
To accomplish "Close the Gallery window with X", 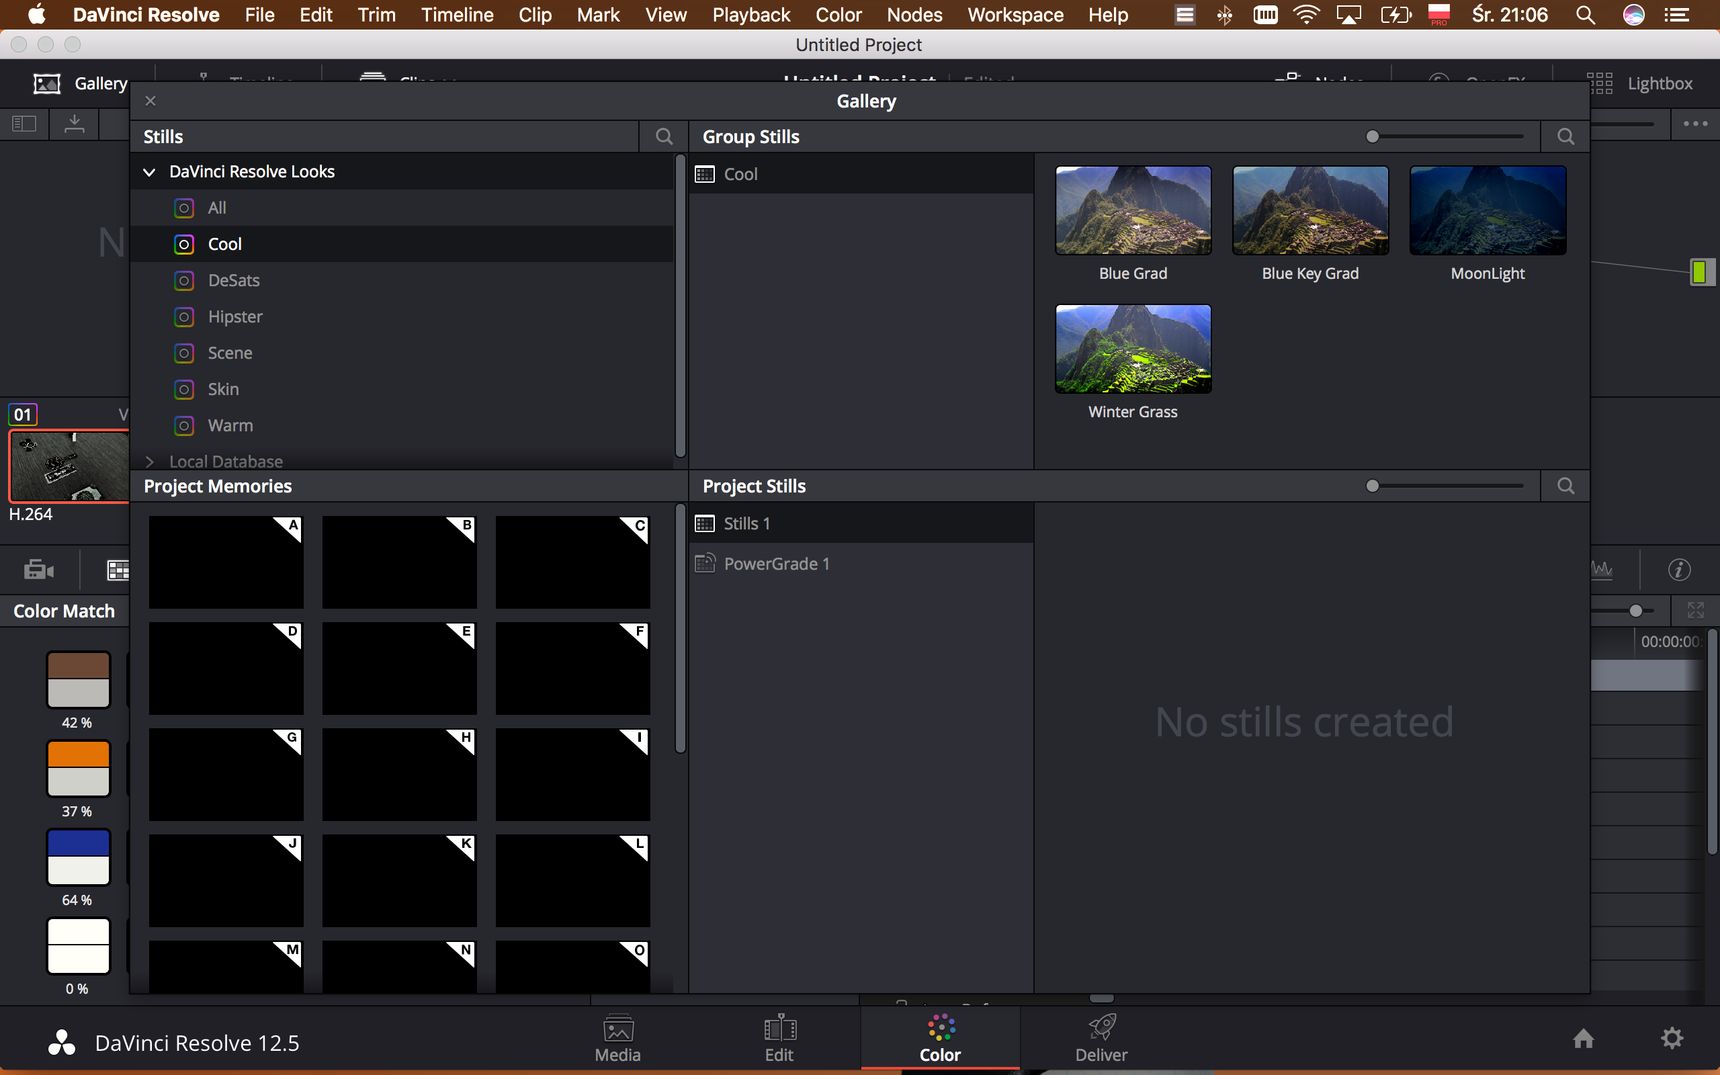I will click(x=150, y=101).
